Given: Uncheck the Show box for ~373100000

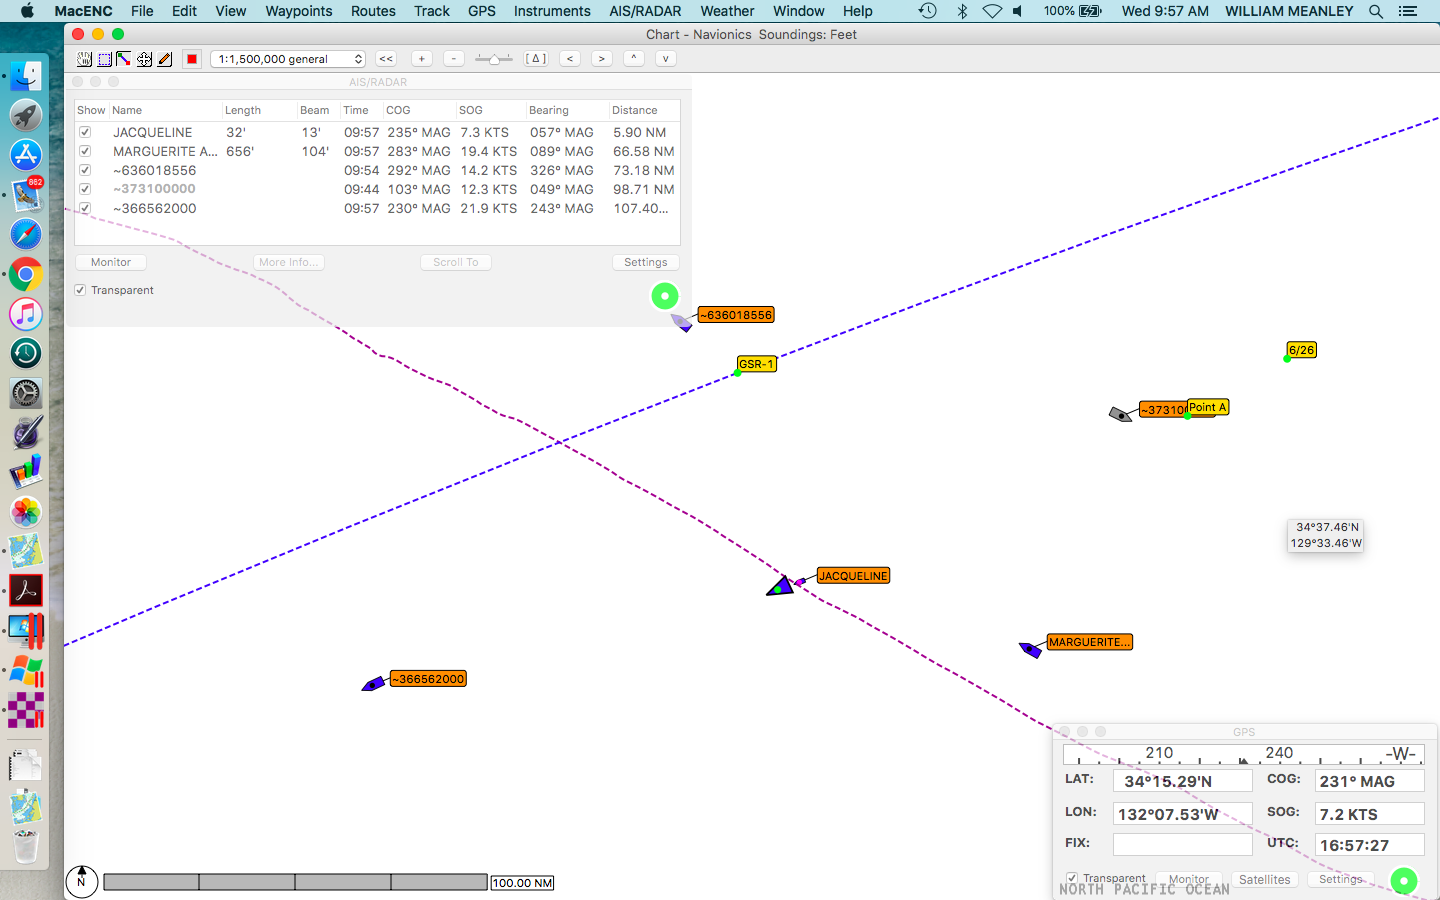Looking at the screenshot, I should click(x=85, y=189).
